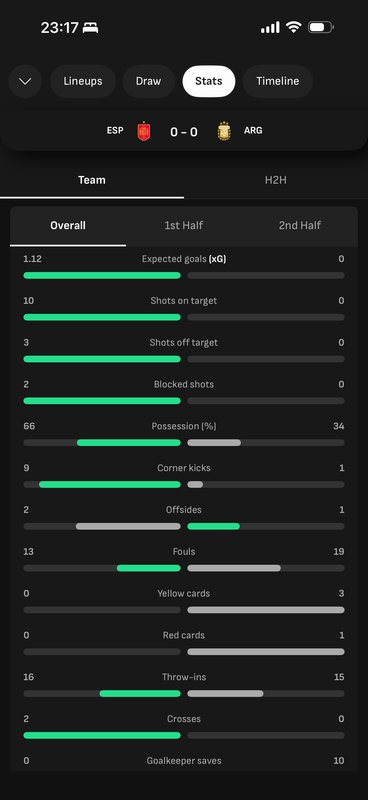Screen dimensions: 368x800
Task: Tap the battery indicator icon
Action: coord(321,27)
